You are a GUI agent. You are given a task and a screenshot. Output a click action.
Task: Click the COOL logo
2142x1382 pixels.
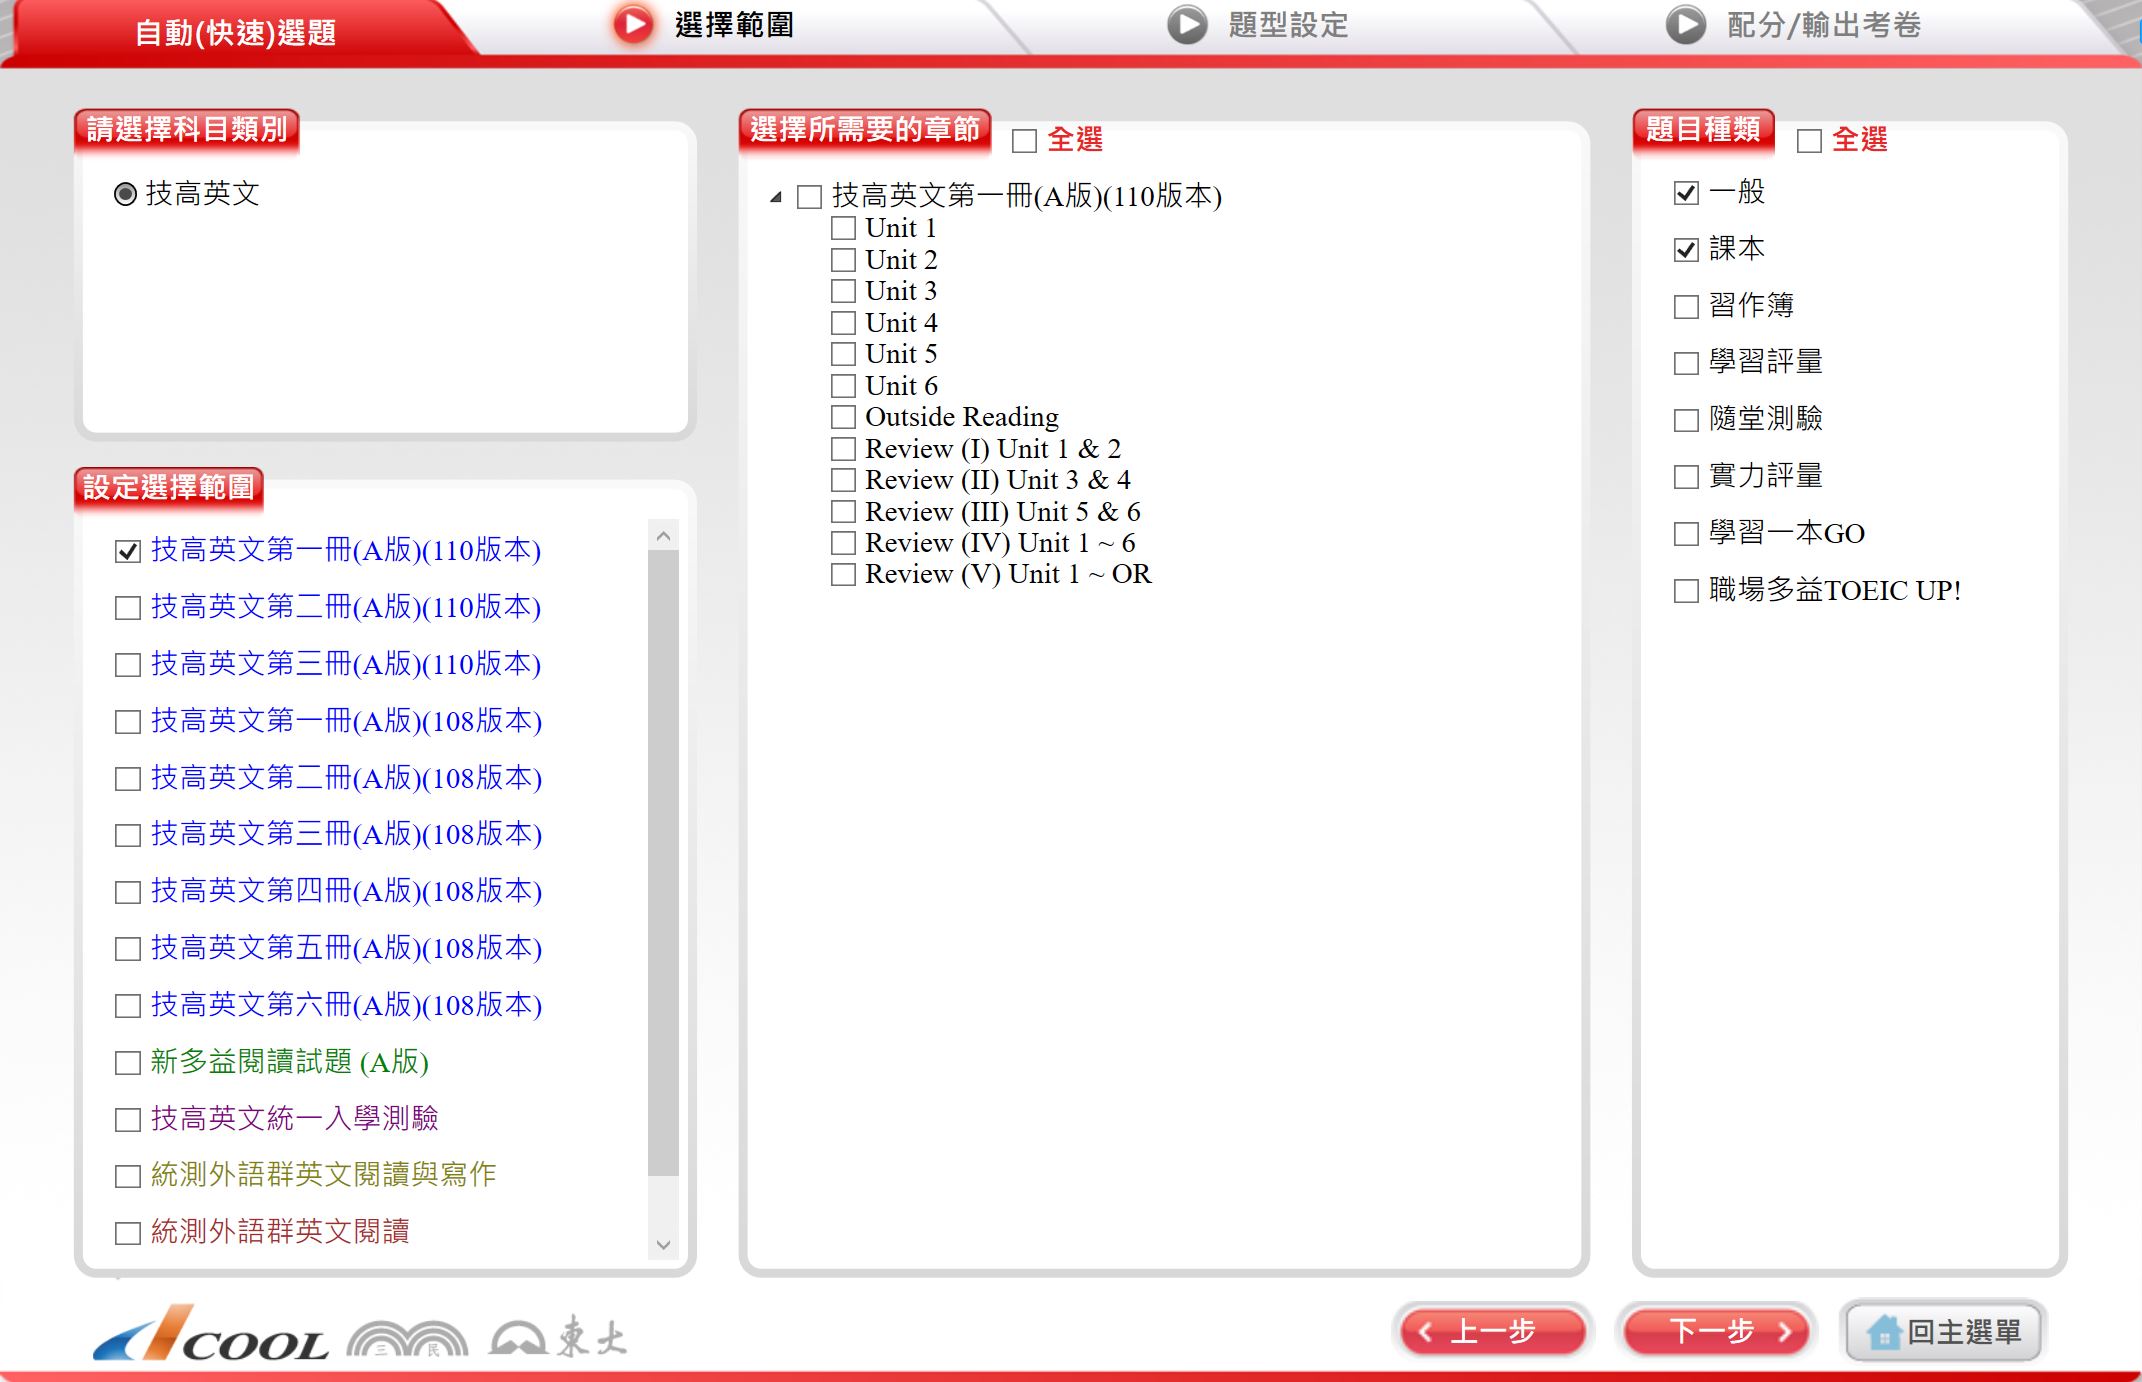211,1335
